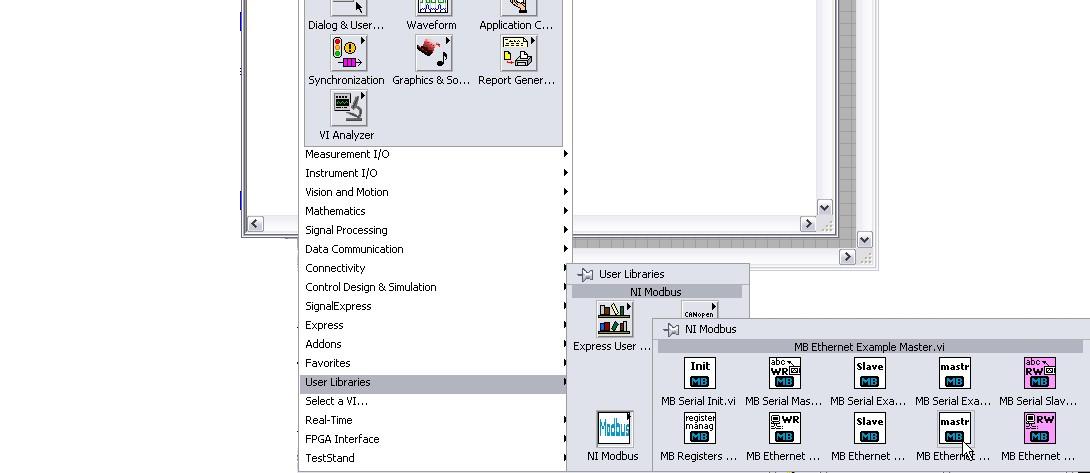The image size is (1090, 473).
Task: Open the CANopen library icon
Action: click(x=699, y=310)
